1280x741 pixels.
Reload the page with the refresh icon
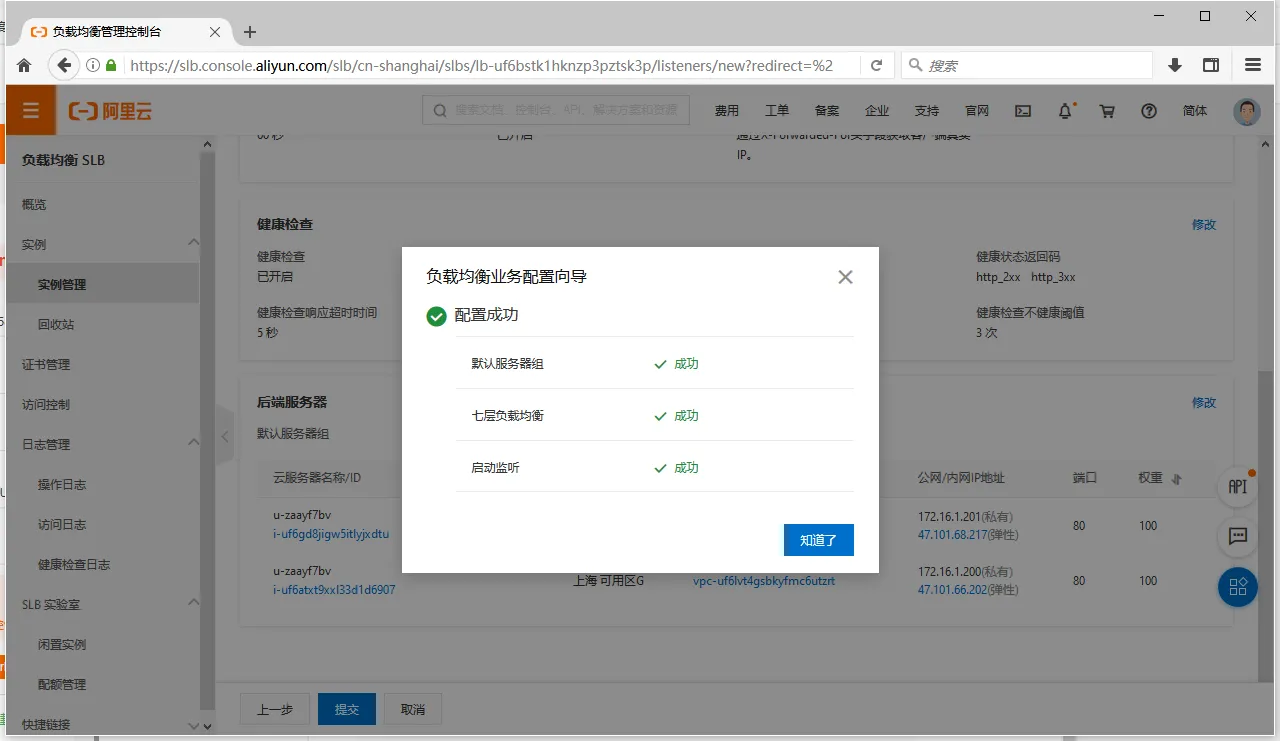[876, 65]
